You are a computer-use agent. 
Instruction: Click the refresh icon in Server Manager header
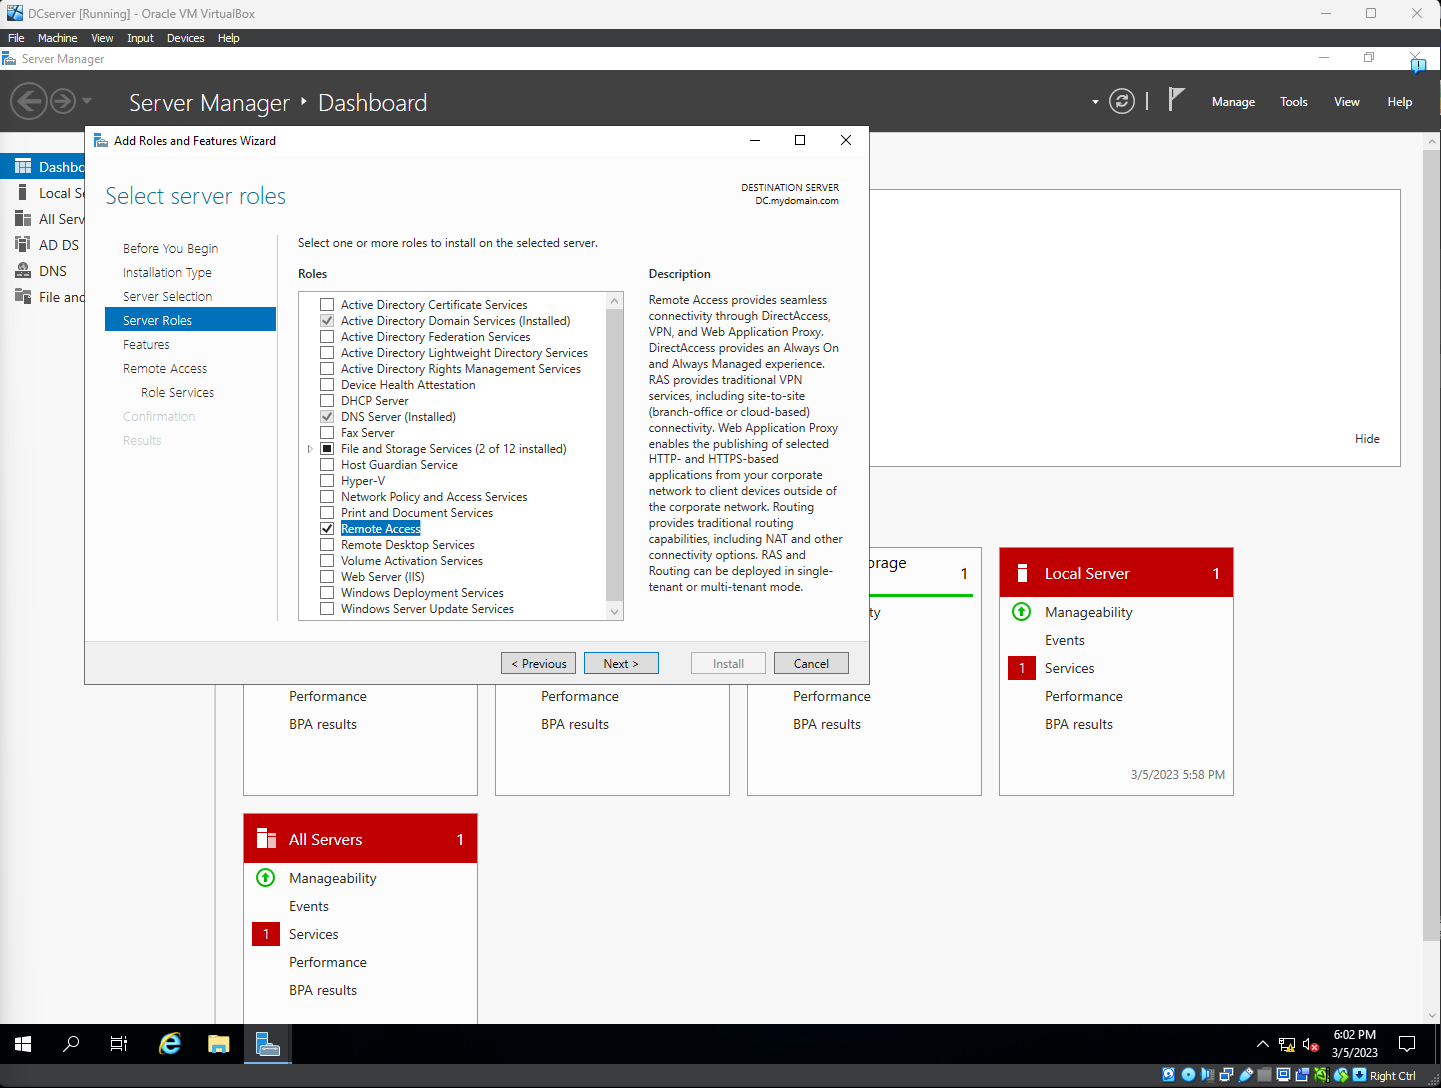[x=1122, y=101]
